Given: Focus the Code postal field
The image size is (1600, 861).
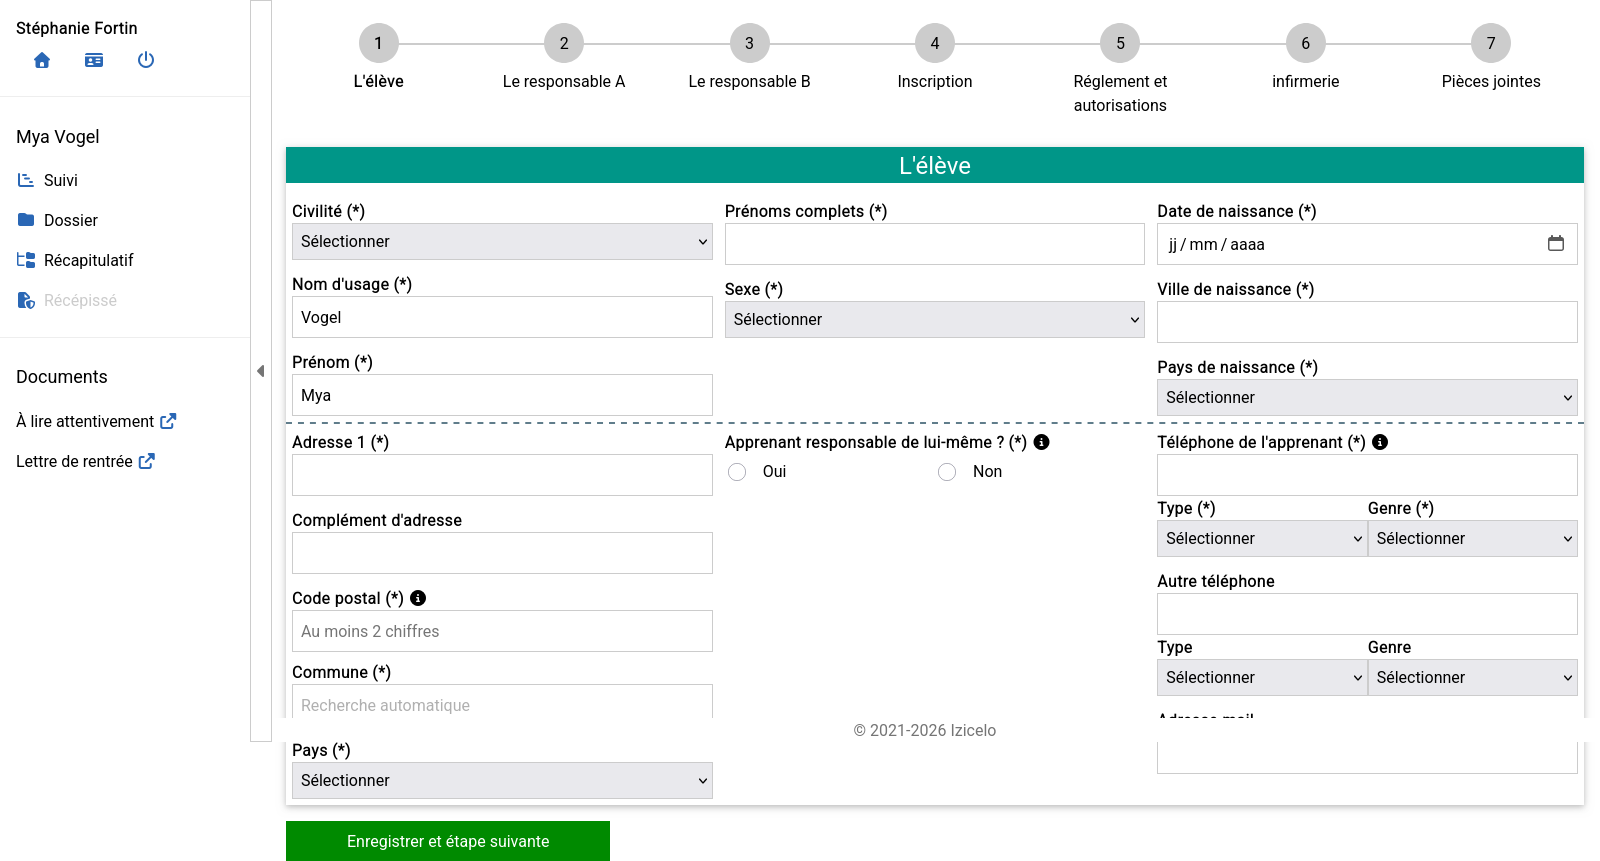Looking at the screenshot, I should (x=502, y=631).
